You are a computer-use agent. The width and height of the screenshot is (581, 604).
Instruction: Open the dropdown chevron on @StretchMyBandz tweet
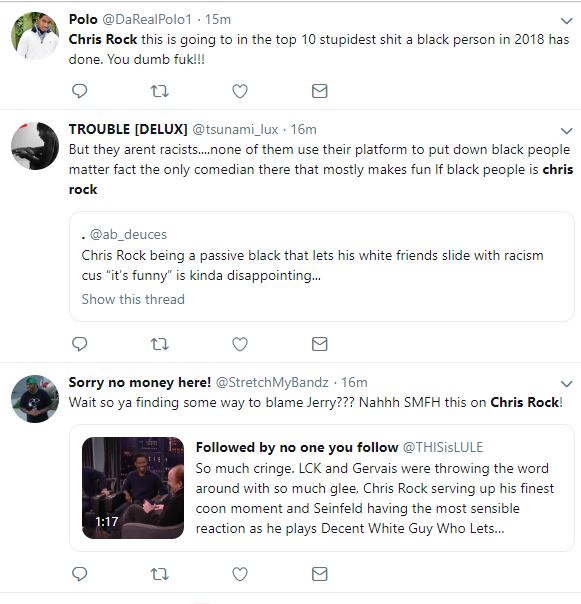pyautogui.click(x=566, y=384)
